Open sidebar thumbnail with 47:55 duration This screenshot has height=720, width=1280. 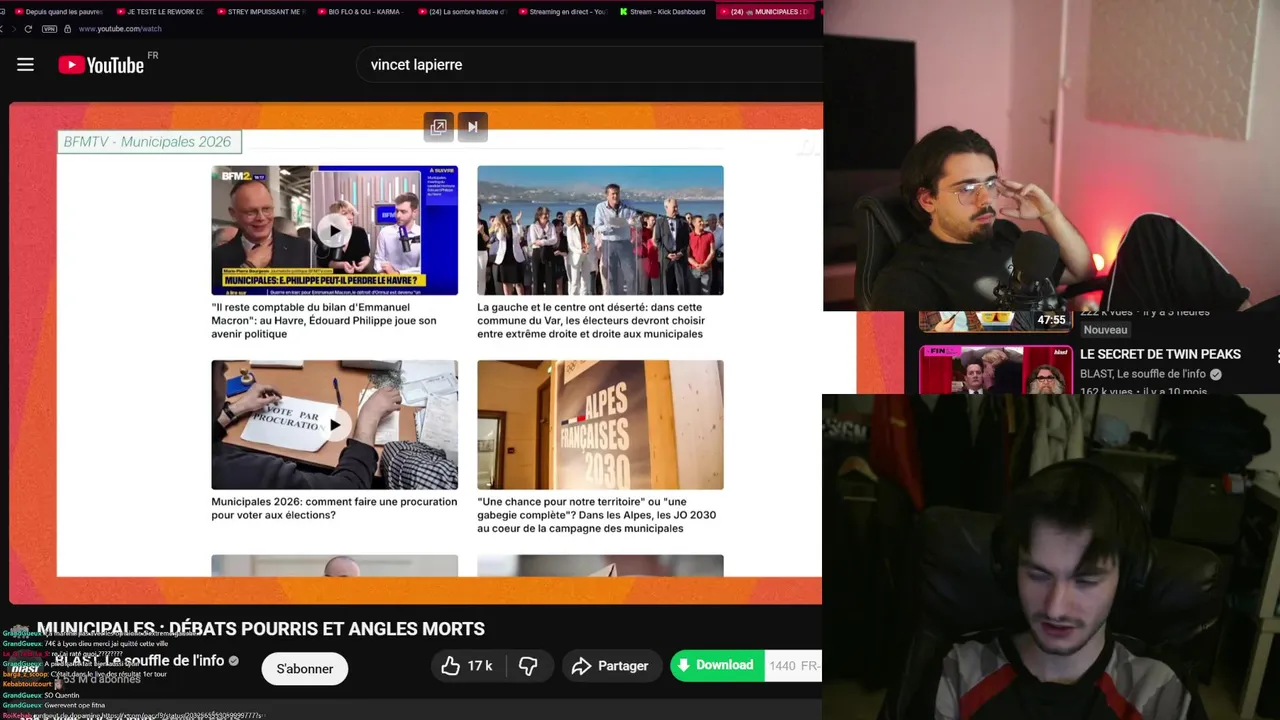[996, 321]
